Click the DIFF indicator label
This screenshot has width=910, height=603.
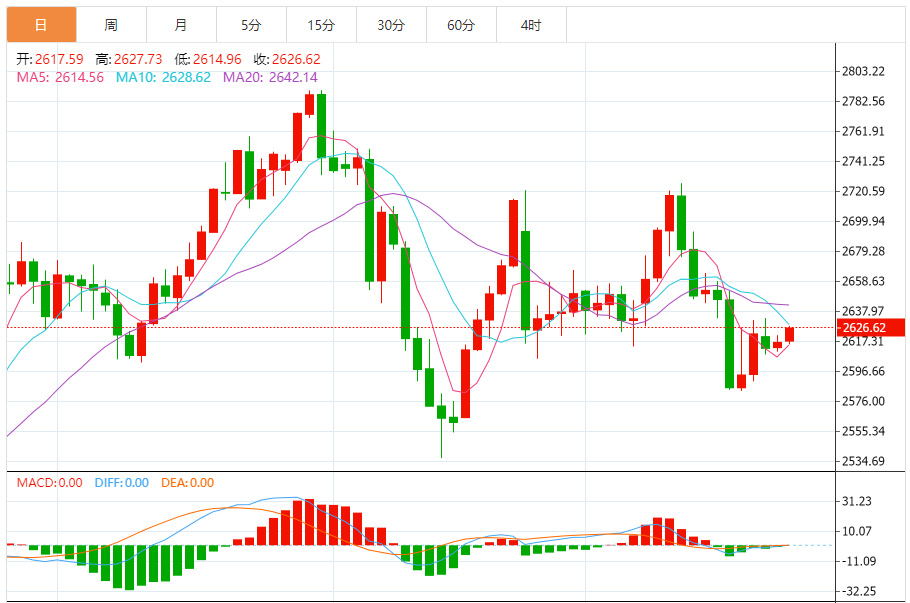[x=122, y=483]
